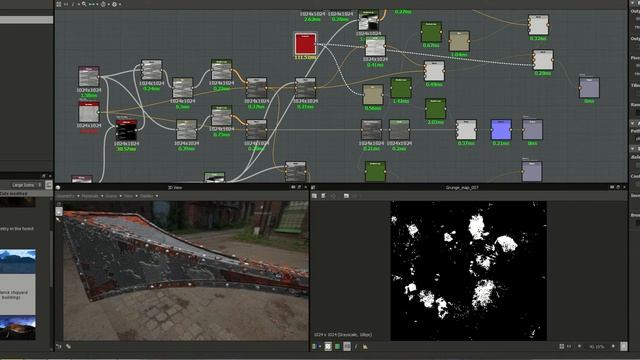640x360 pixels.
Task: Click the fit-to-view grid icon in 2D view
Action: 562,347
